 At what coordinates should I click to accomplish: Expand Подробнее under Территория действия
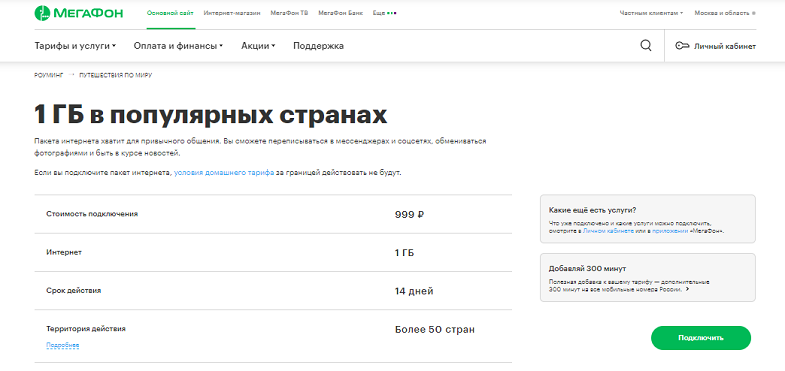tap(63, 345)
